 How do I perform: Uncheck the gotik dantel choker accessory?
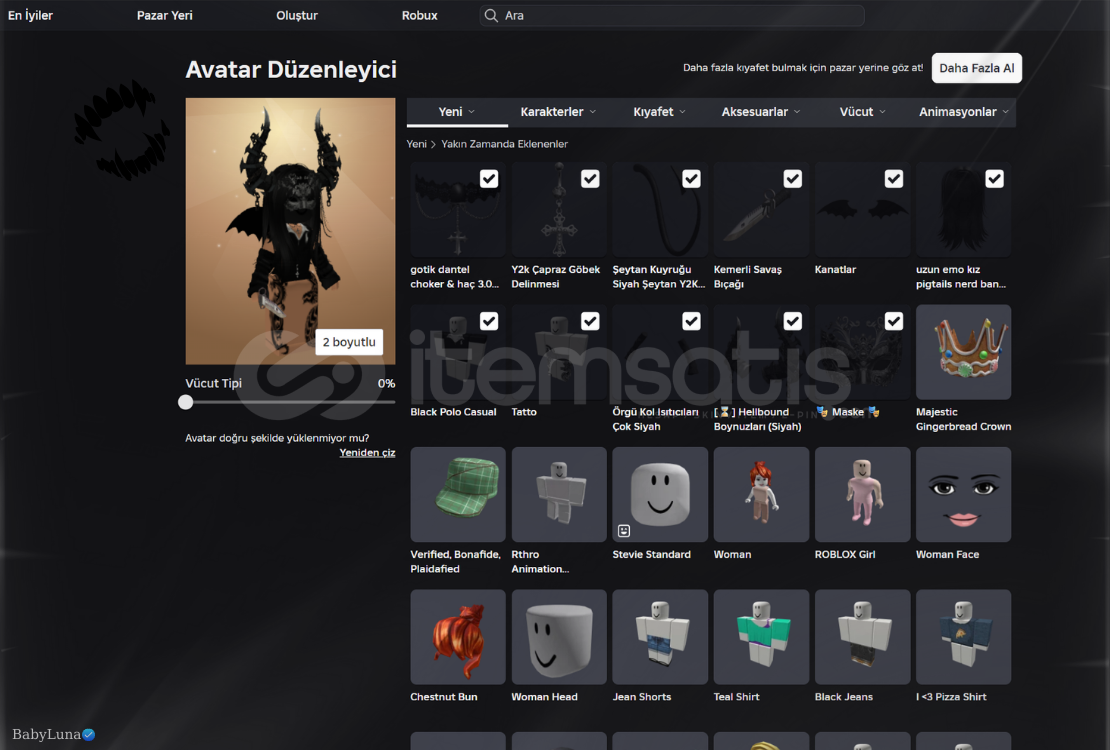pyautogui.click(x=489, y=179)
